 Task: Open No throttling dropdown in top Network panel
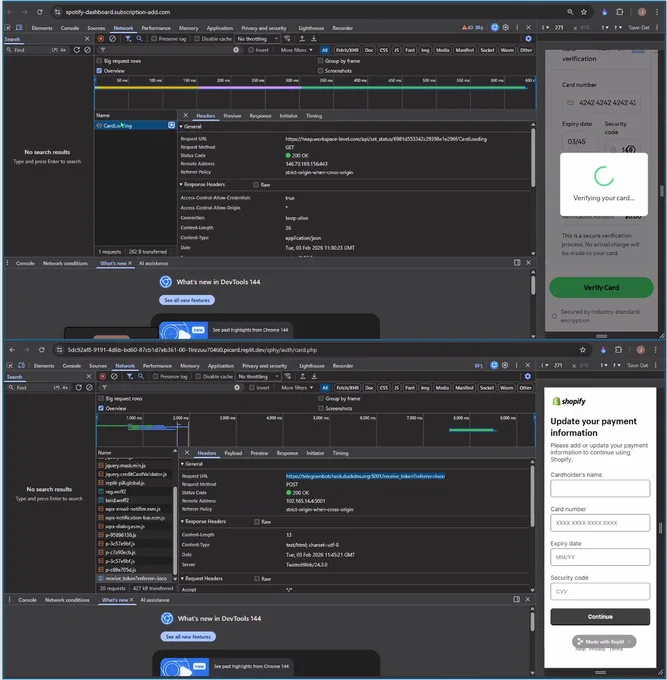point(258,39)
